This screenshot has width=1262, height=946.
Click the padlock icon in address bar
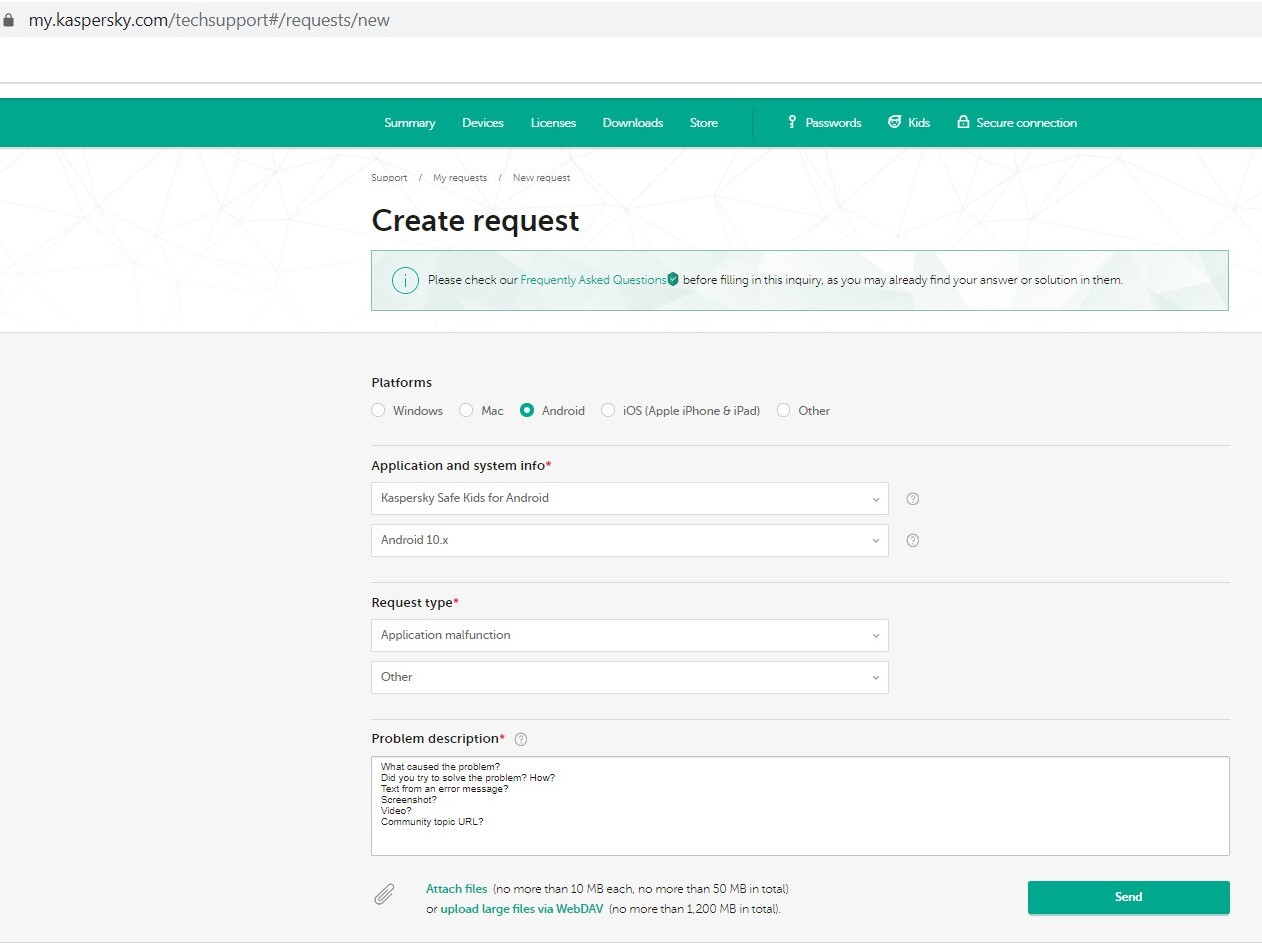pos(9,20)
